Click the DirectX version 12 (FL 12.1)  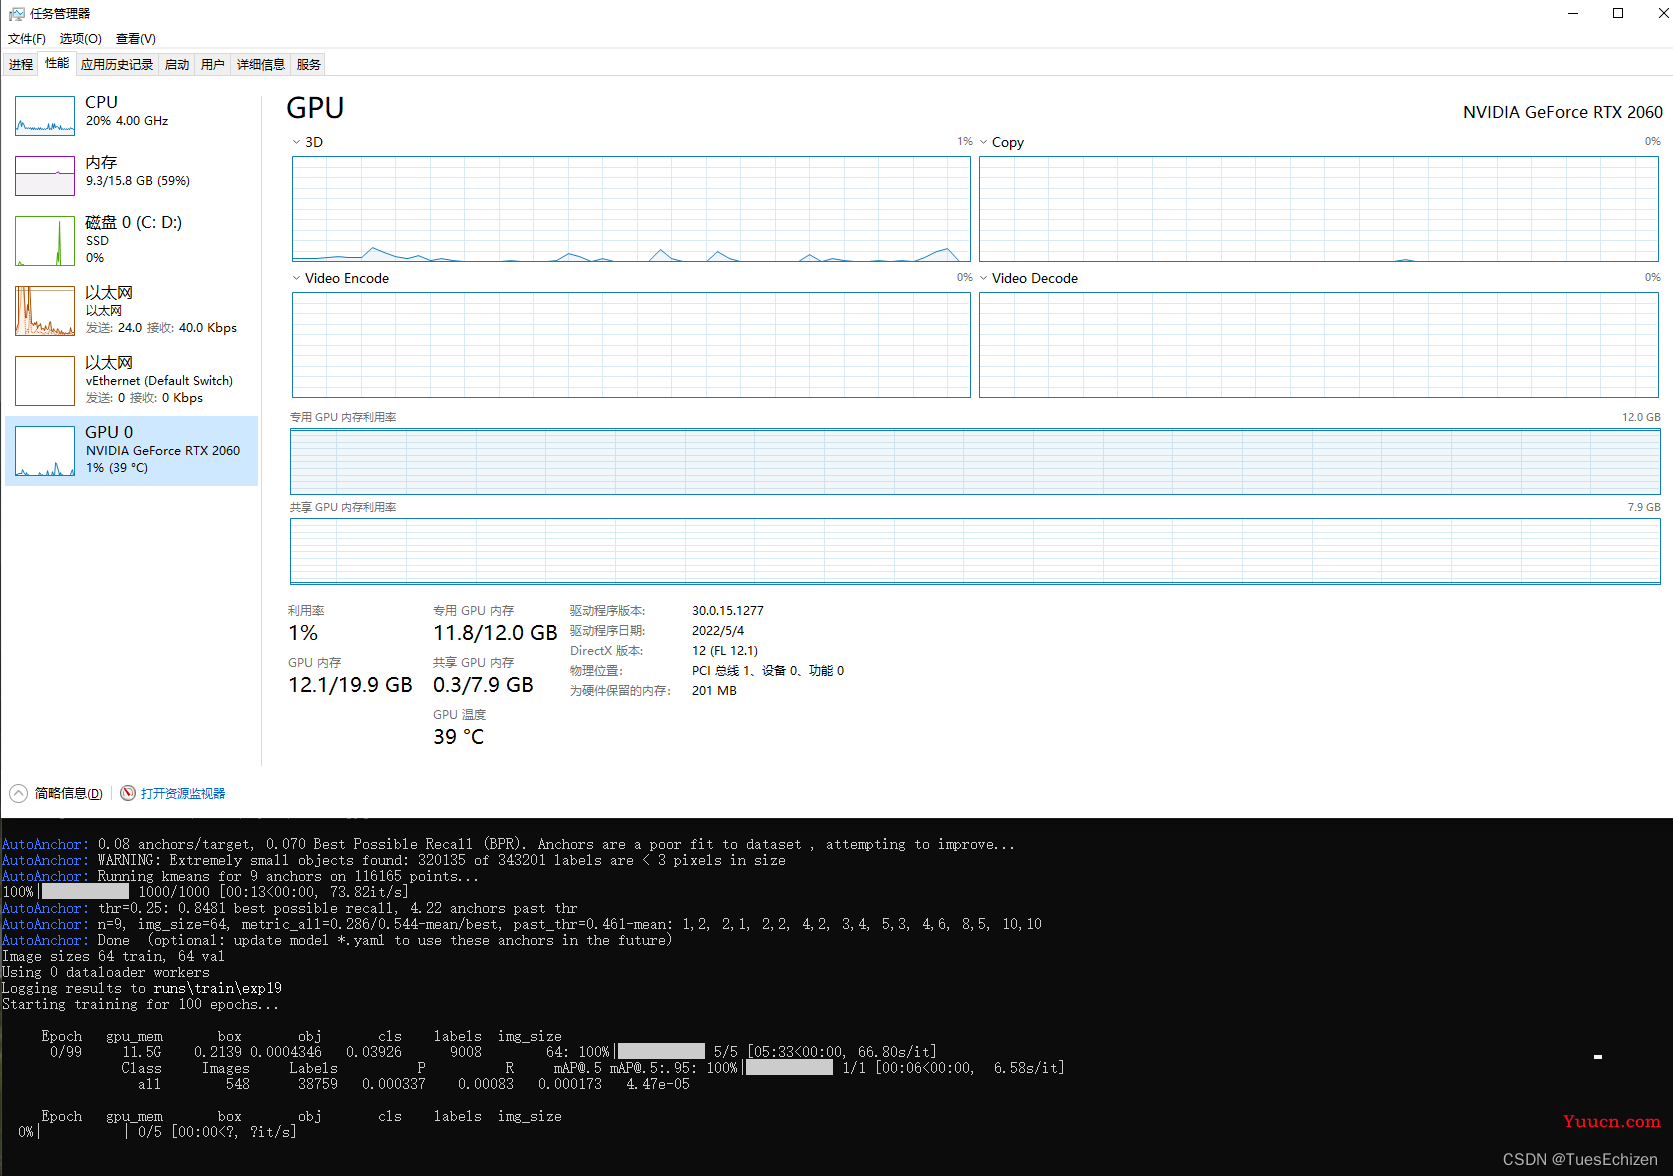click(725, 650)
